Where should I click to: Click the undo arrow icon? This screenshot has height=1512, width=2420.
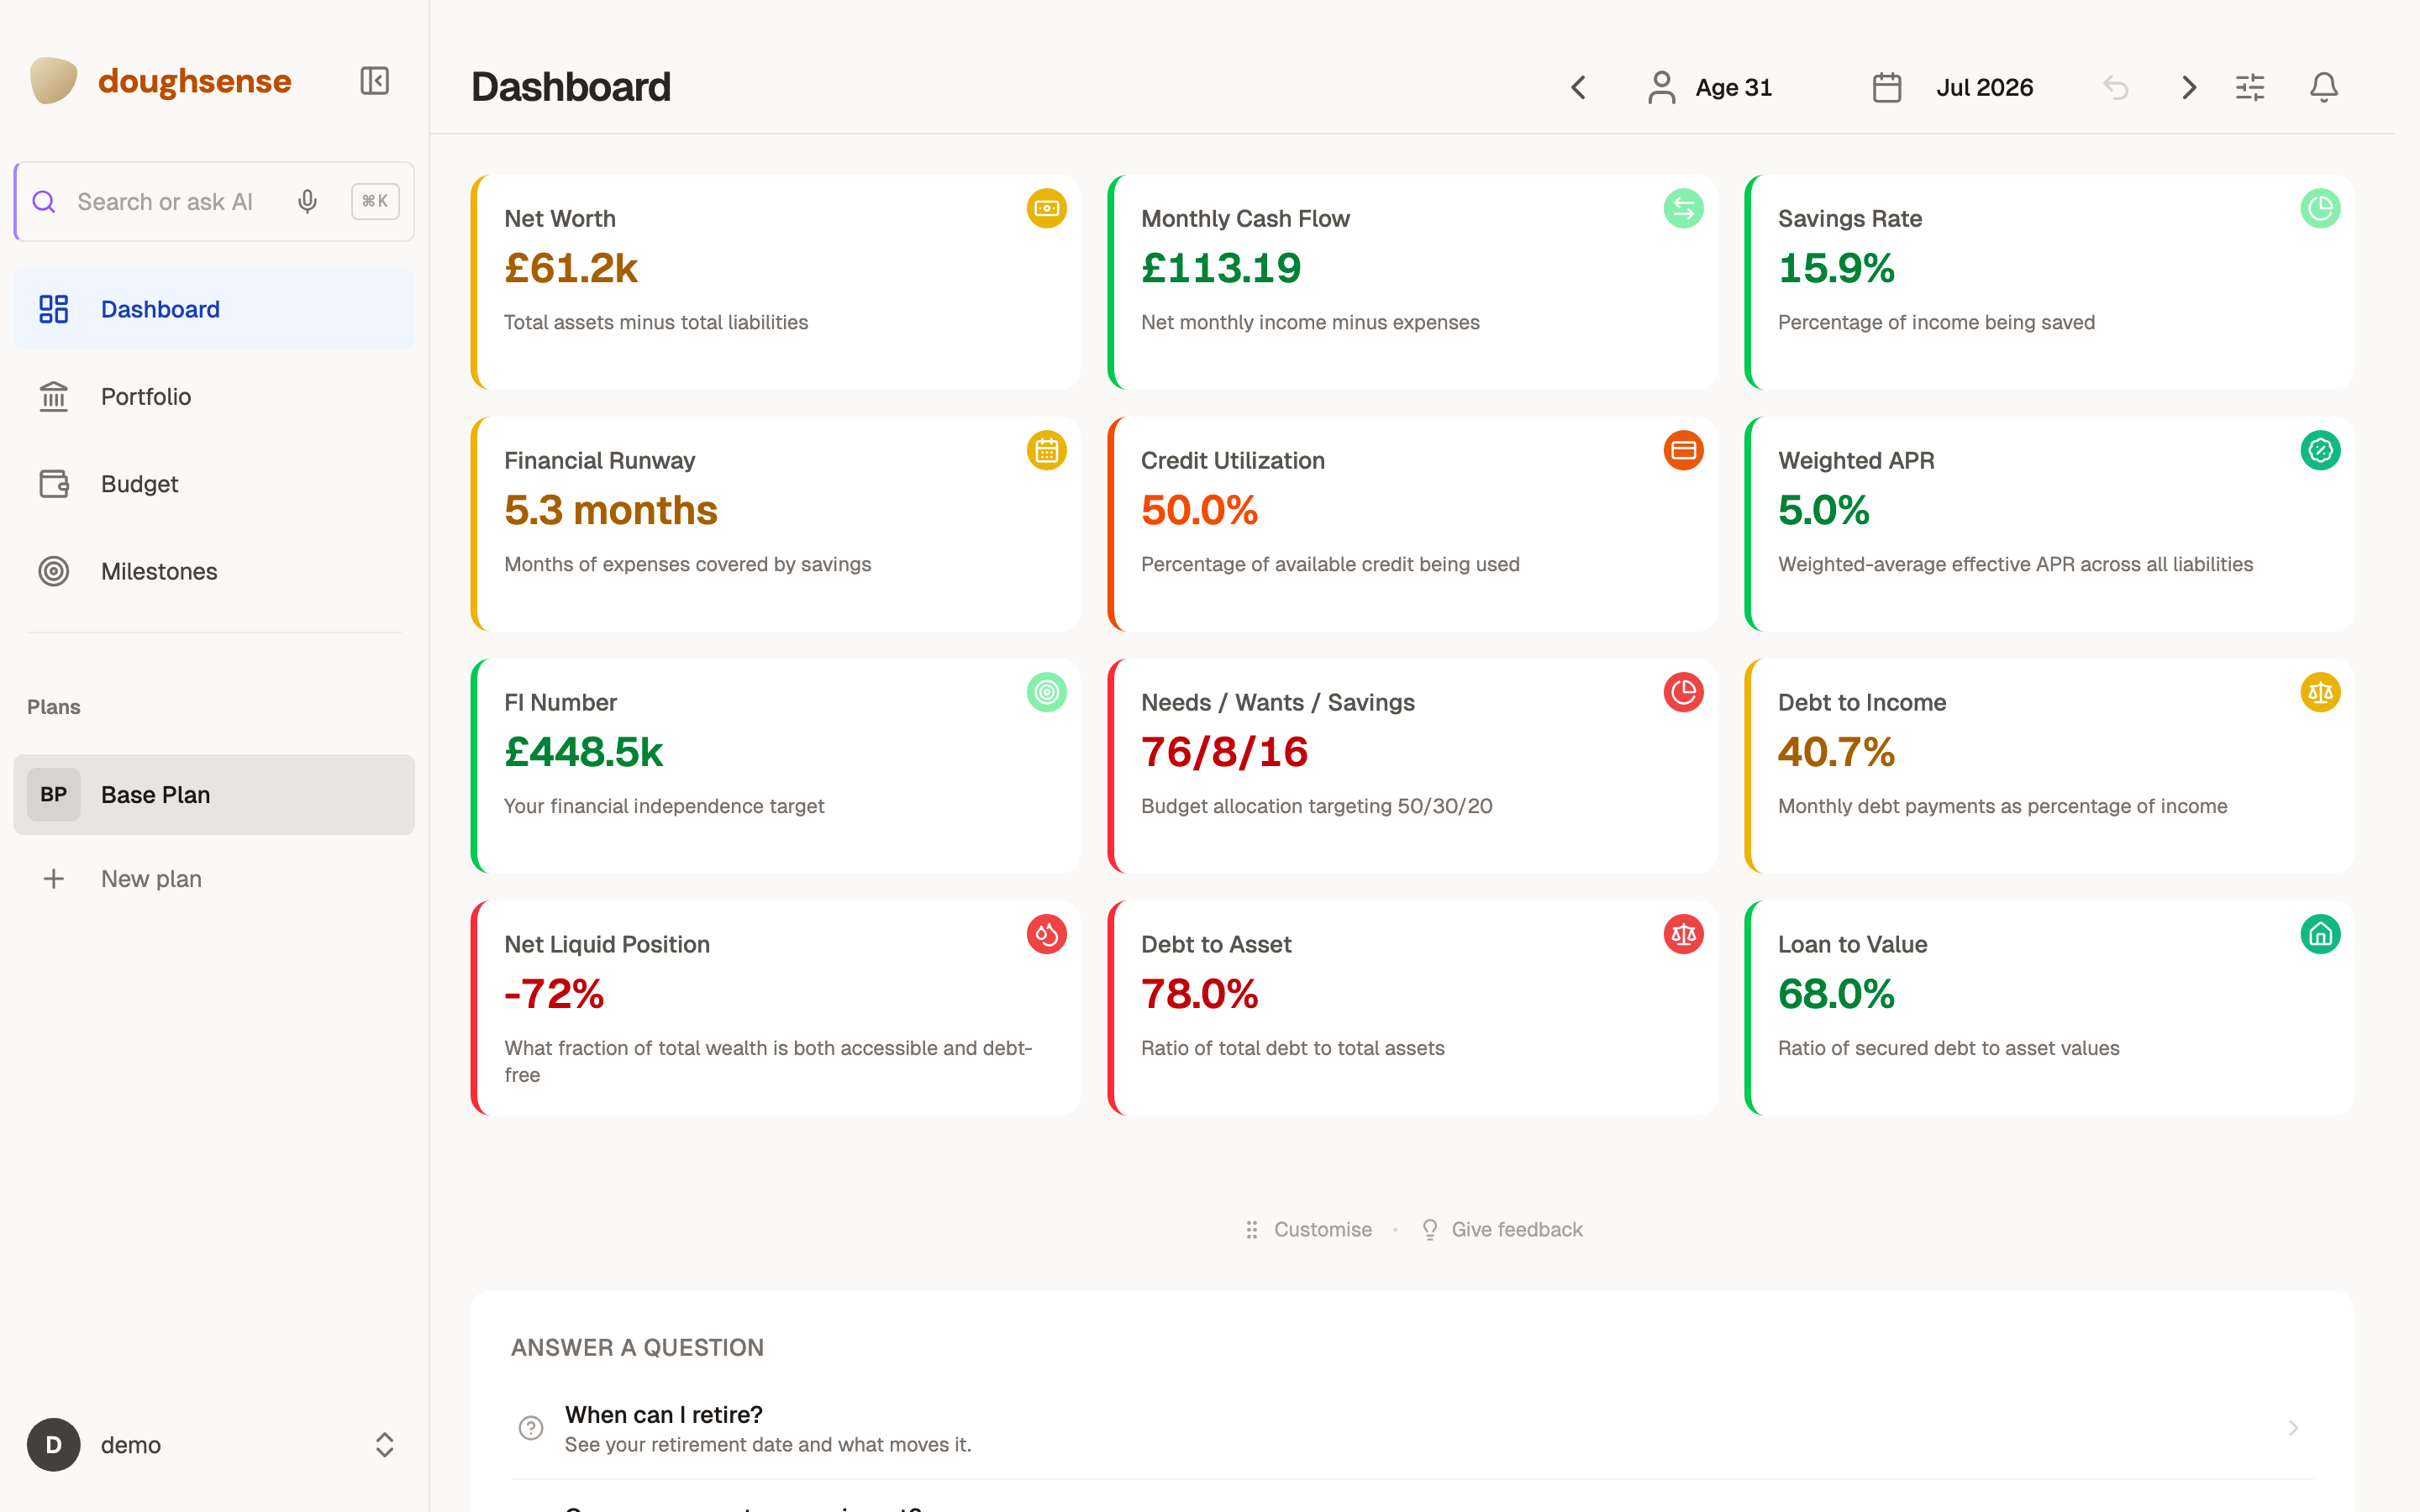pyautogui.click(x=2115, y=88)
